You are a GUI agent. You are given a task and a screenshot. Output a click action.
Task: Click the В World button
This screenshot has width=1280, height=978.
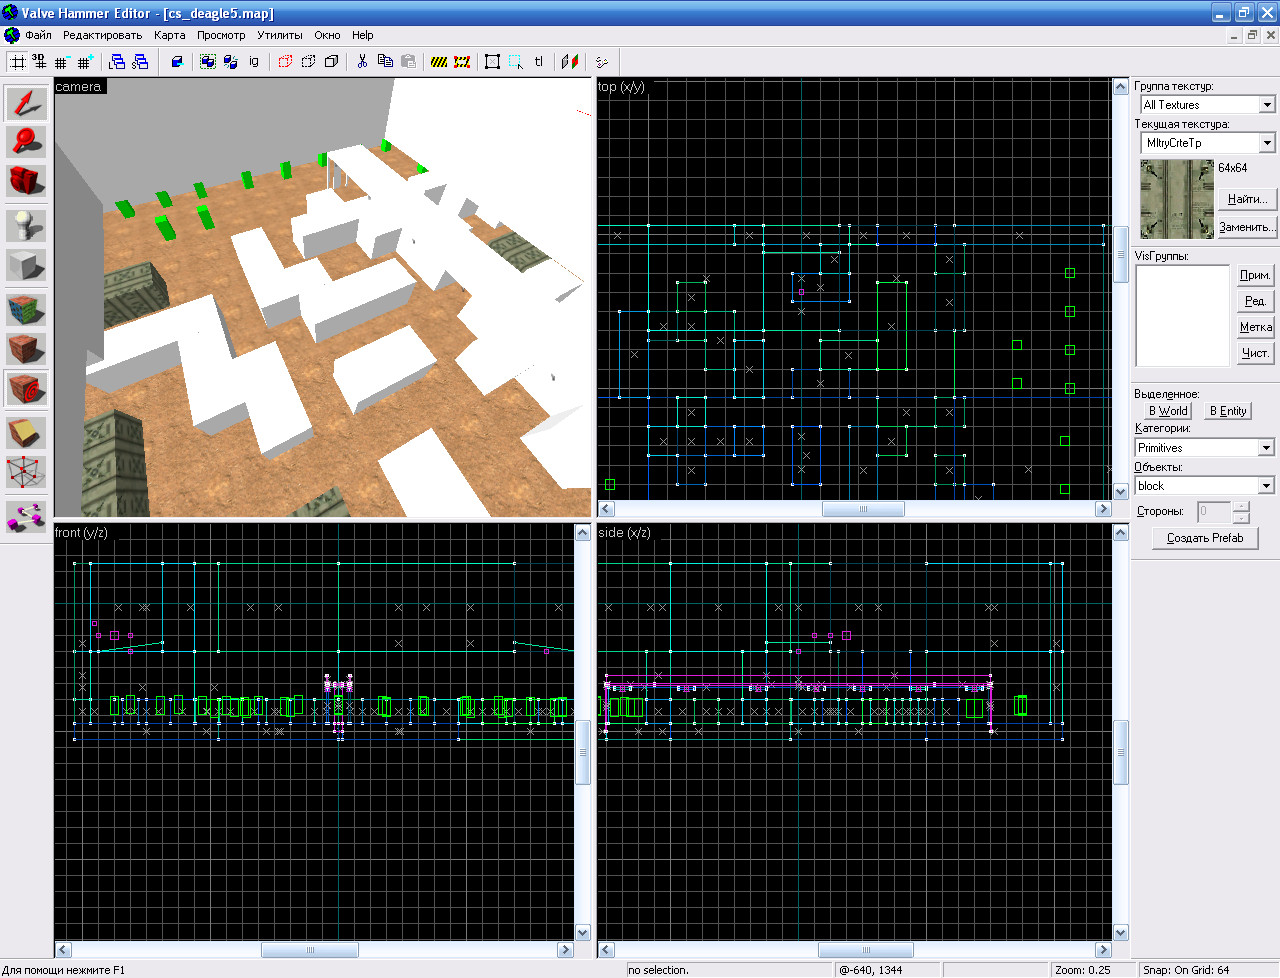(1168, 411)
